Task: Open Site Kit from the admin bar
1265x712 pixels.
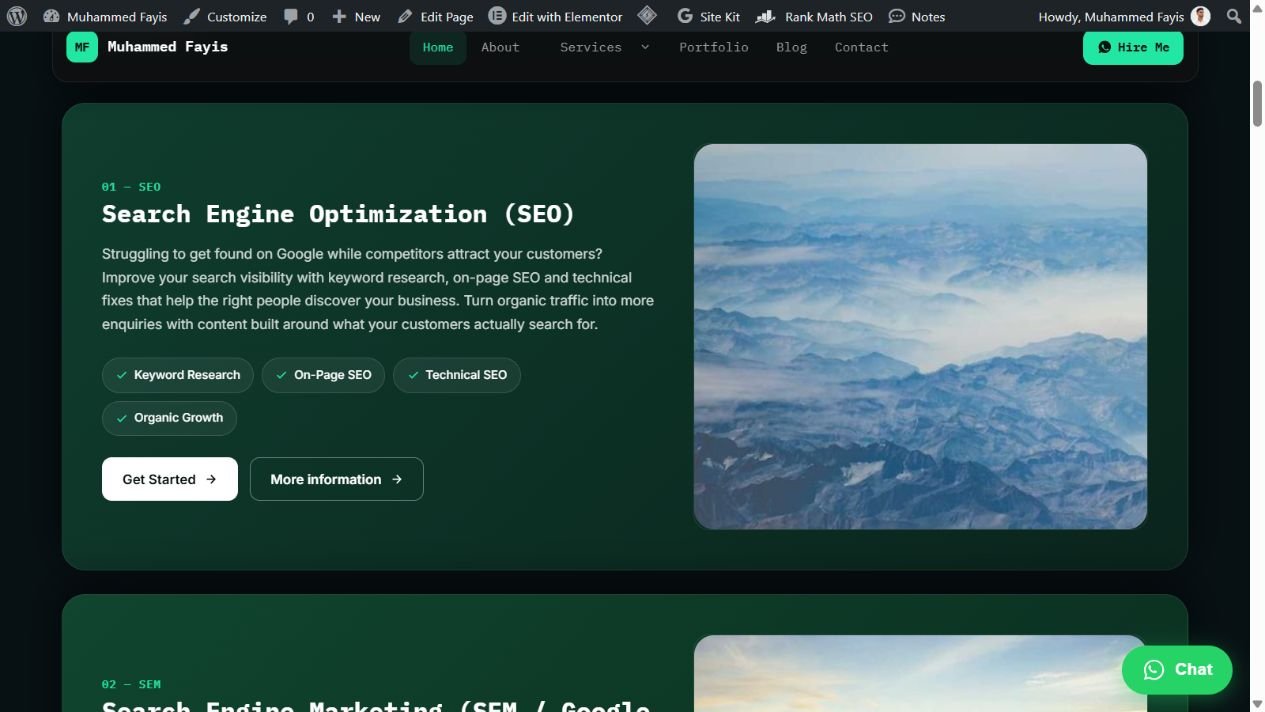Action: click(708, 16)
